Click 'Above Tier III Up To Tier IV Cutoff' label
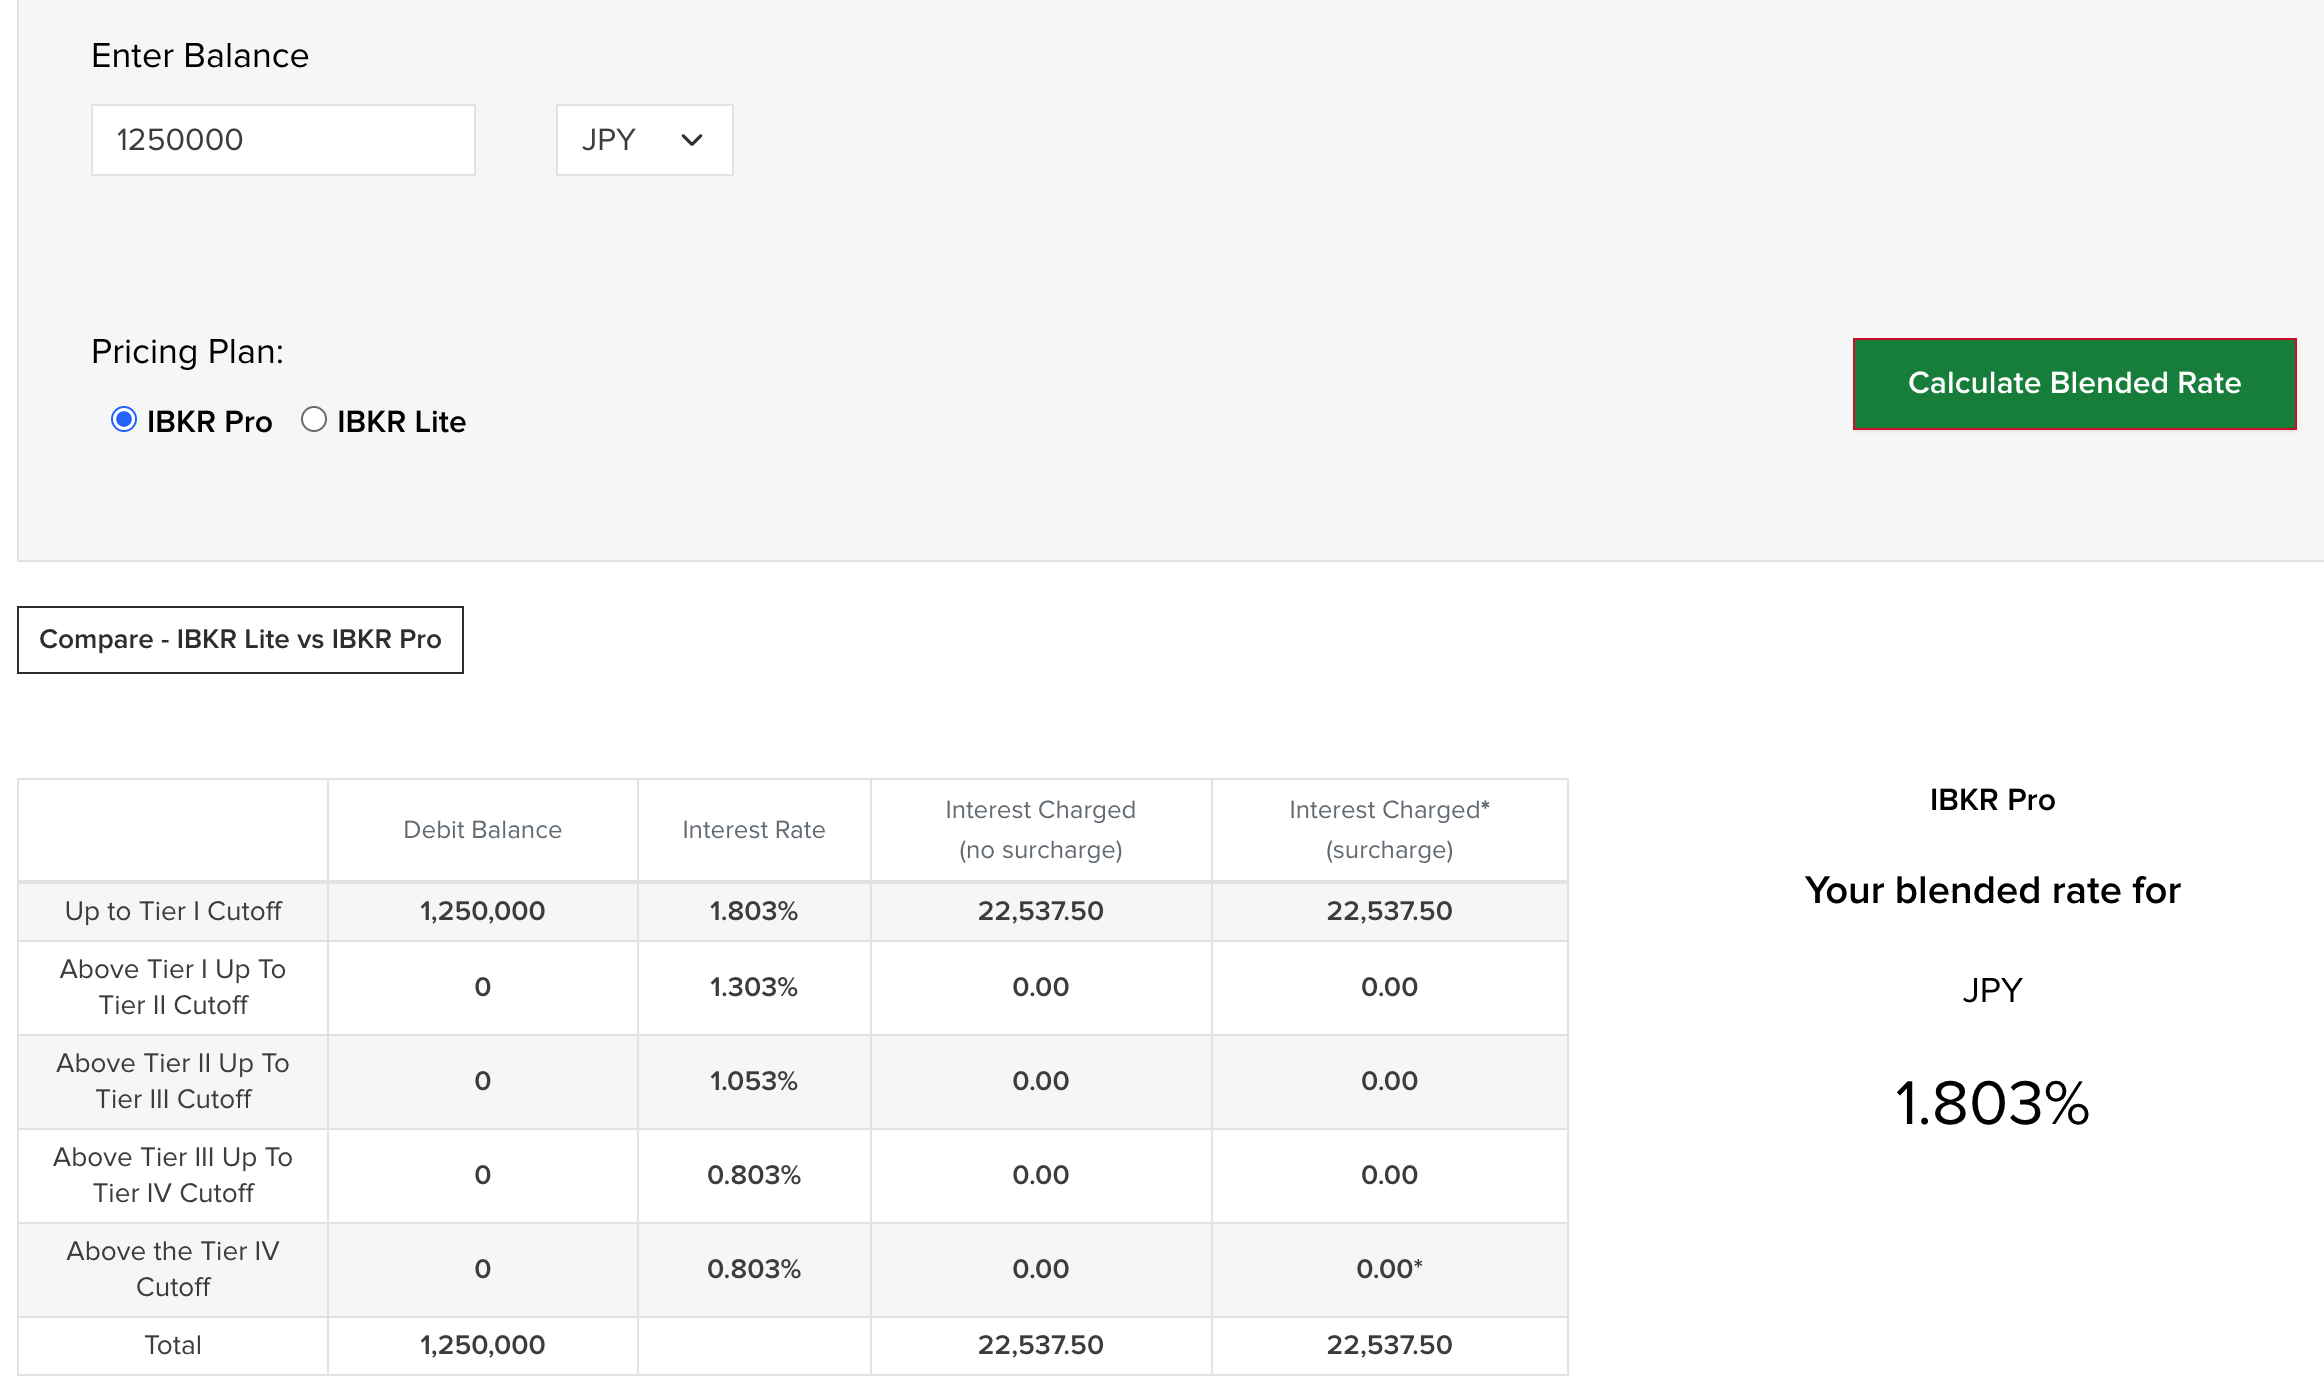The width and height of the screenshot is (2324, 1394). (x=173, y=1175)
